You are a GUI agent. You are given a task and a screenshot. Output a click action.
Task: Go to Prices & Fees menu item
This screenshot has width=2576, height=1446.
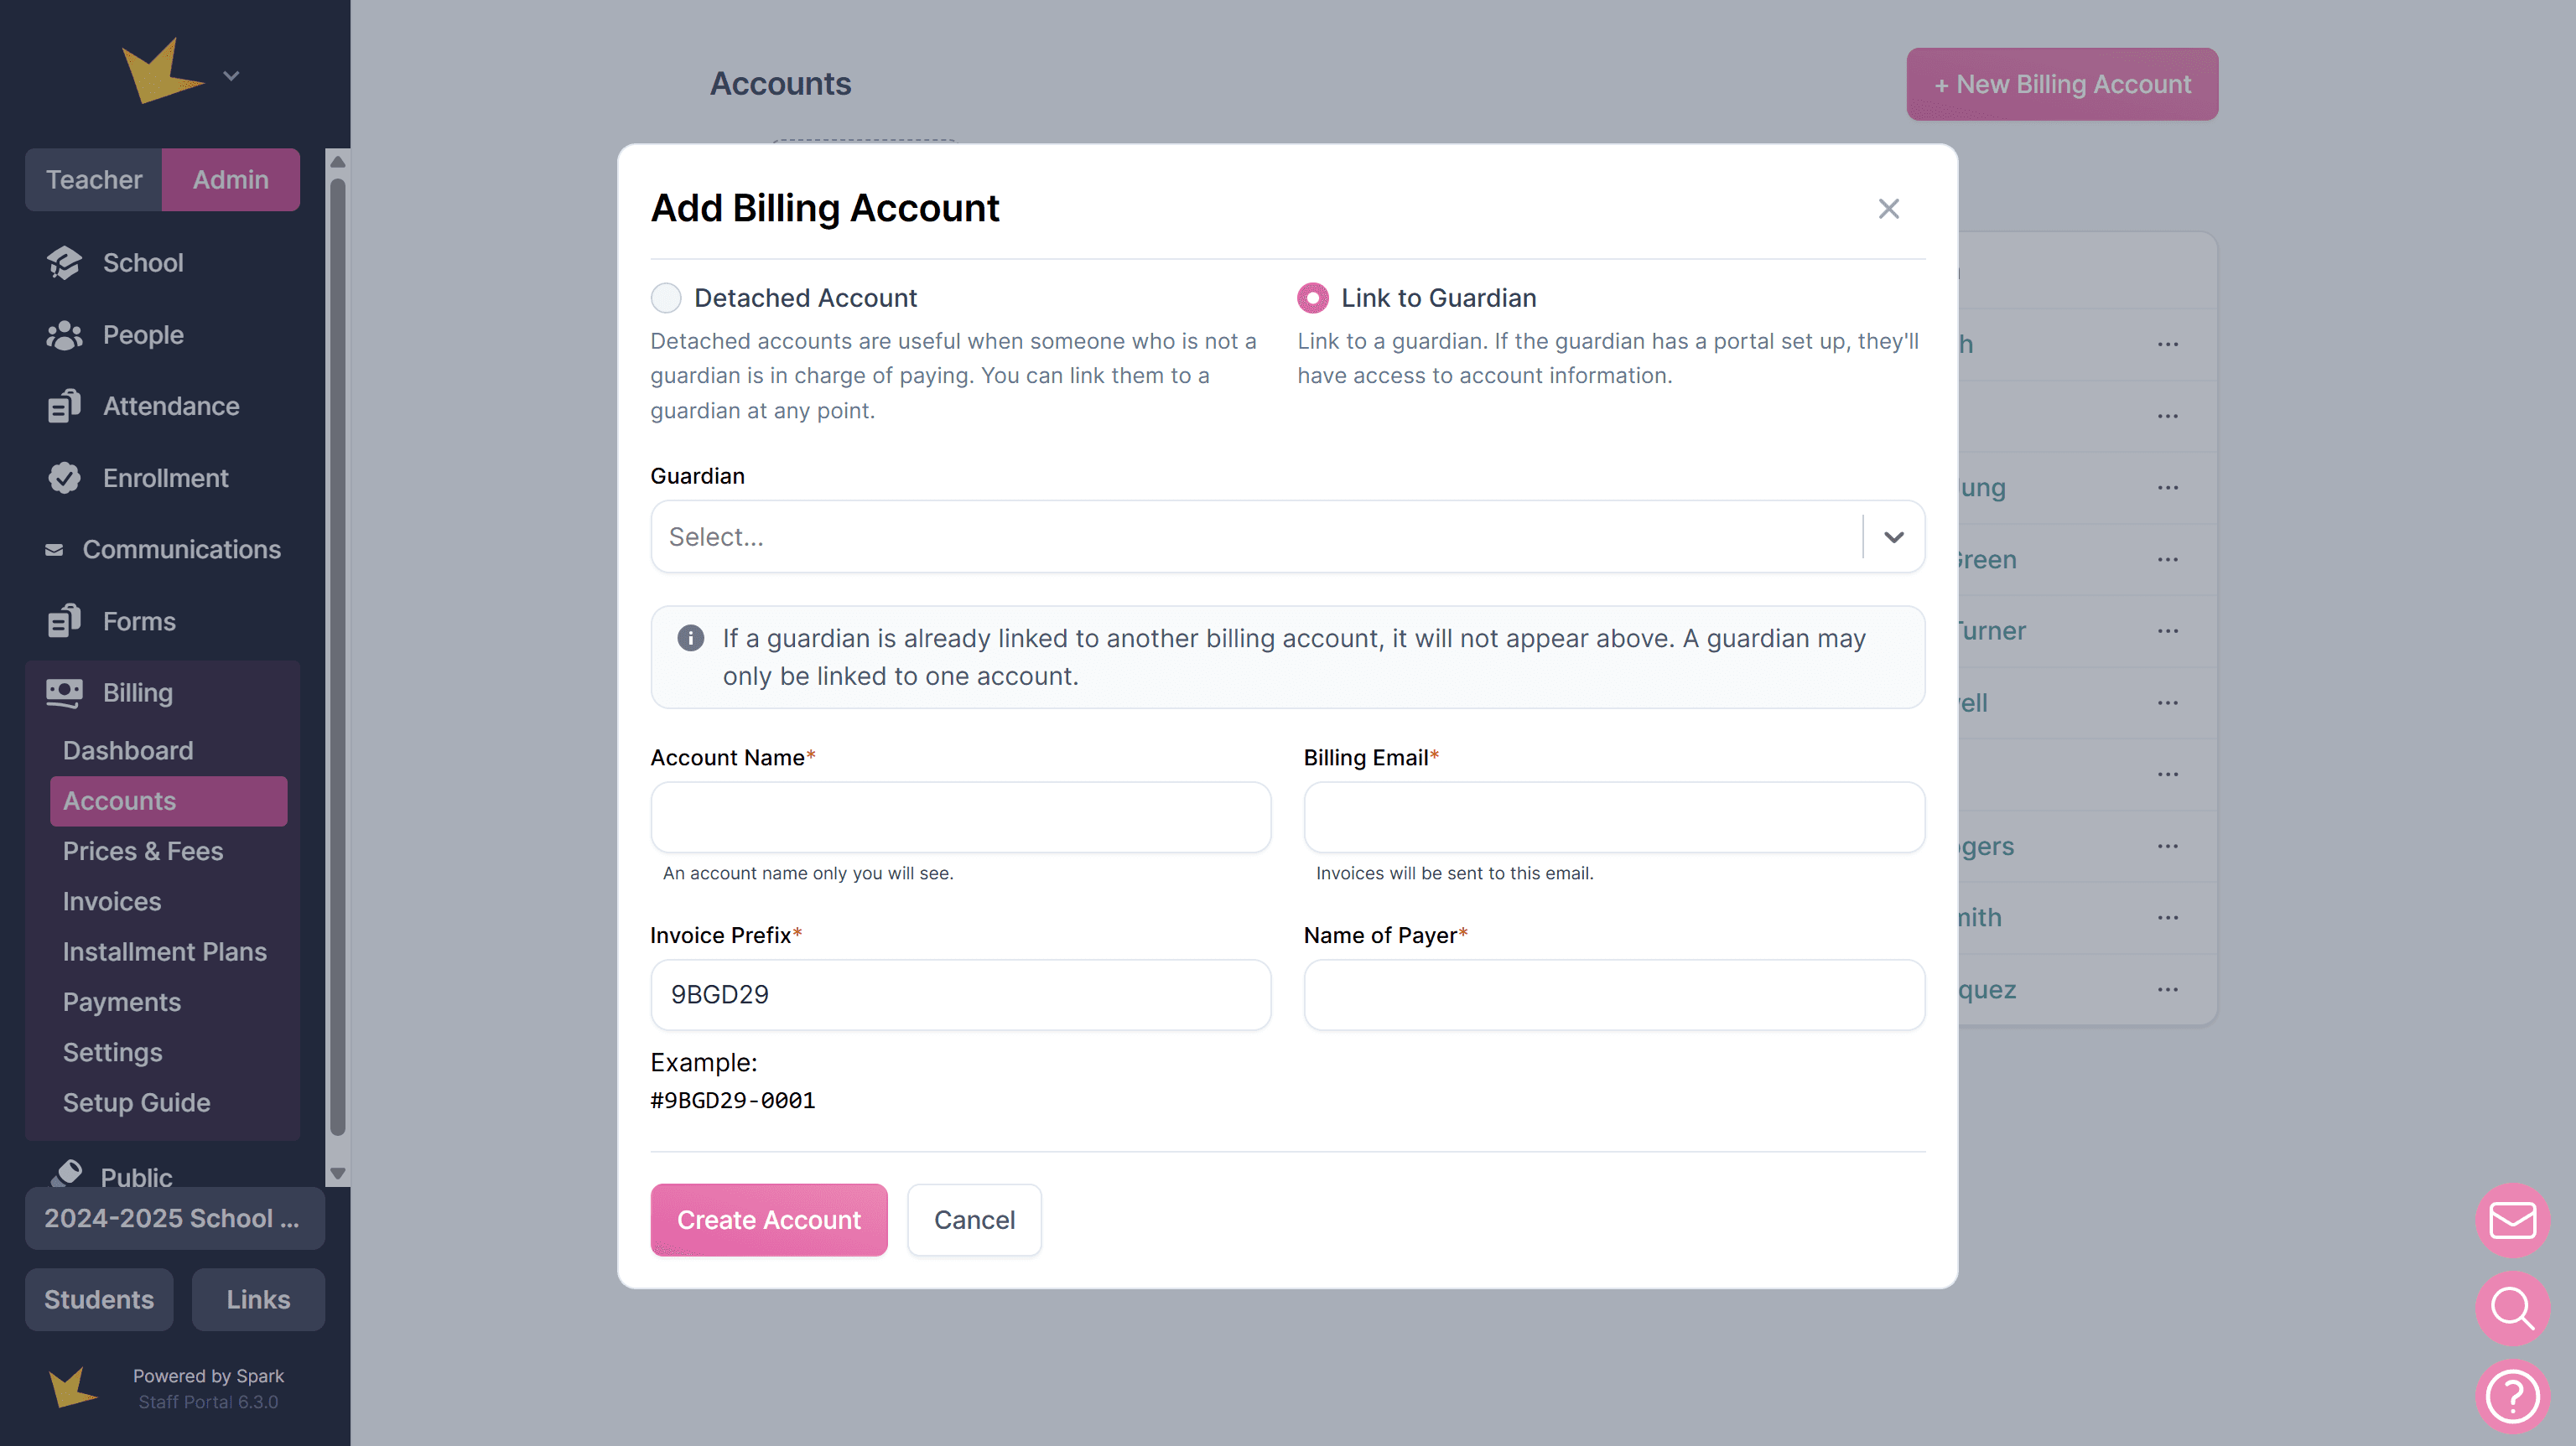142,851
